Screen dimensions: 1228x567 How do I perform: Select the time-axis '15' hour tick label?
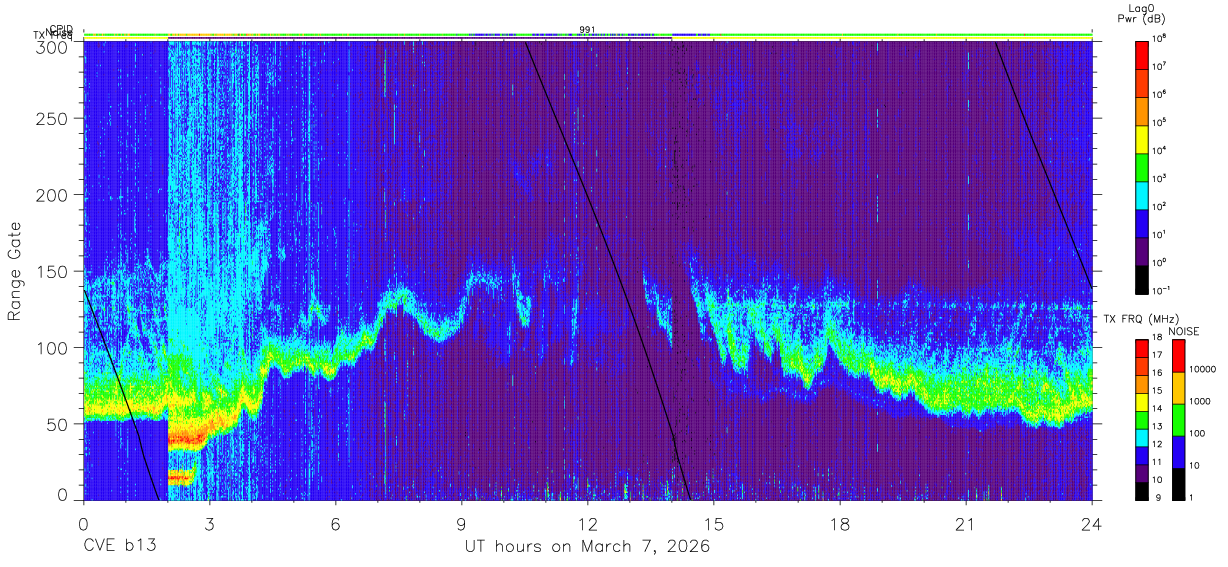(713, 525)
